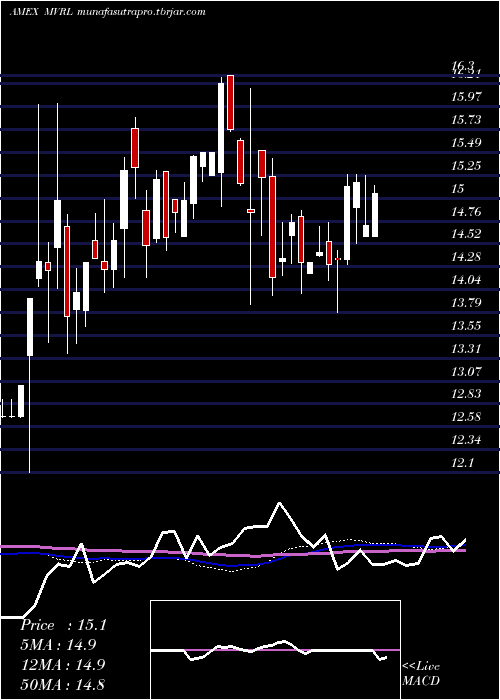Click the 50MA : 14.8 readout

coord(62,684)
